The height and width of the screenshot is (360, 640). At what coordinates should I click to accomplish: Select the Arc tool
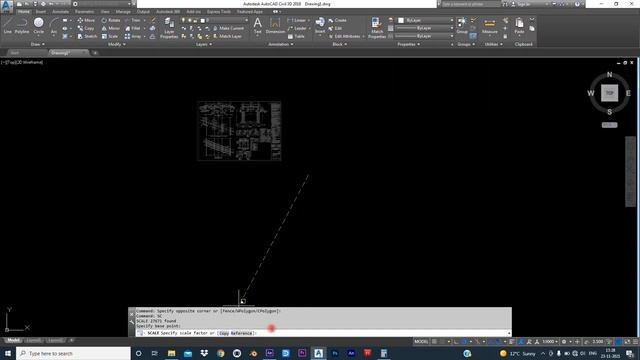[x=53, y=26]
